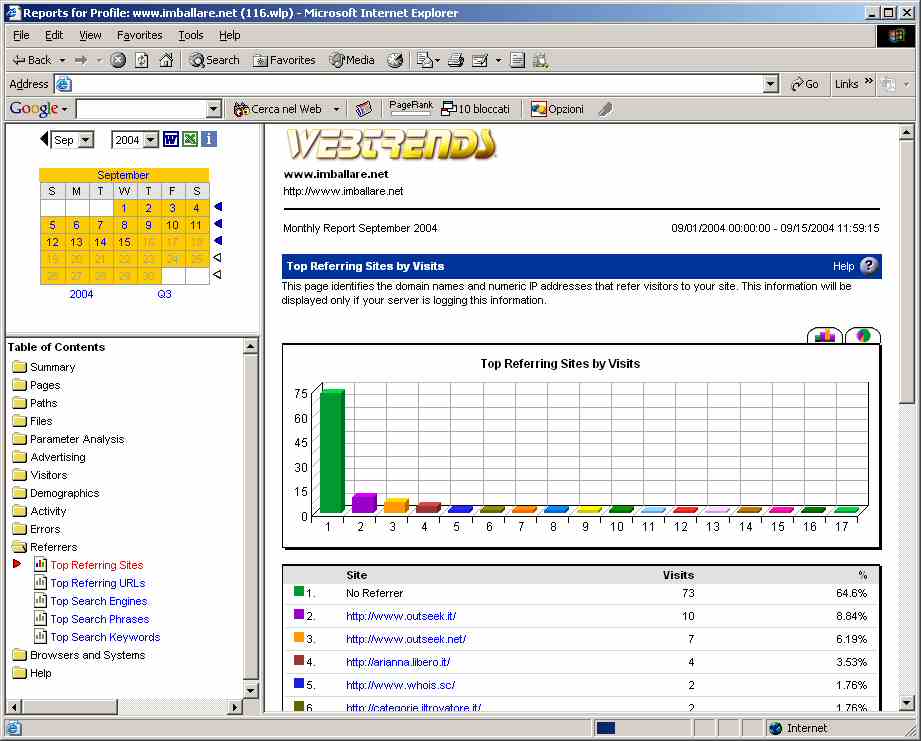The height and width of the screenshot is (741, 921).
Task: Click the Internet zone status bar icon
Action: pyautogui.click(x=775, y=728)
